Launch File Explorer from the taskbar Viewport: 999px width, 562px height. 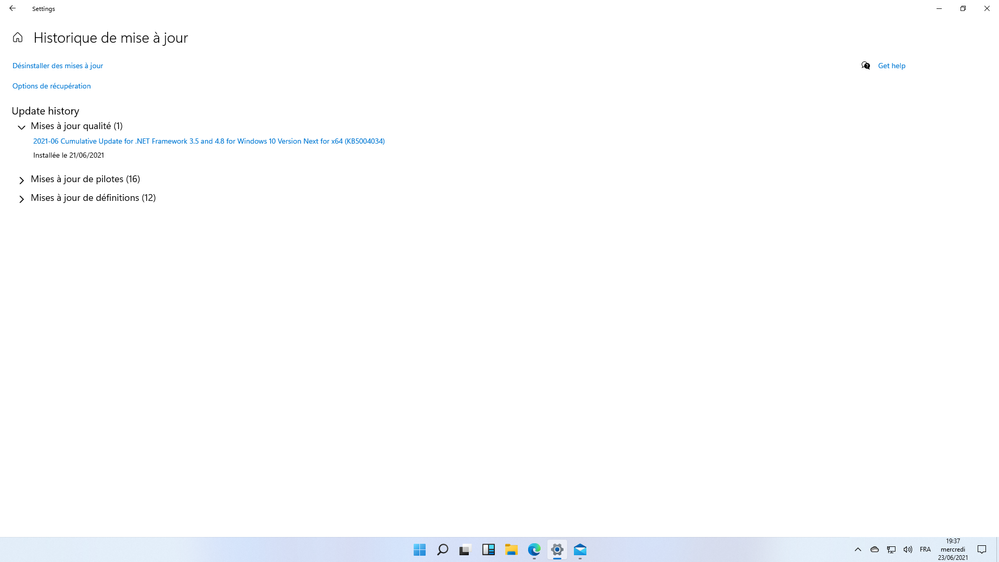point(511,550)
